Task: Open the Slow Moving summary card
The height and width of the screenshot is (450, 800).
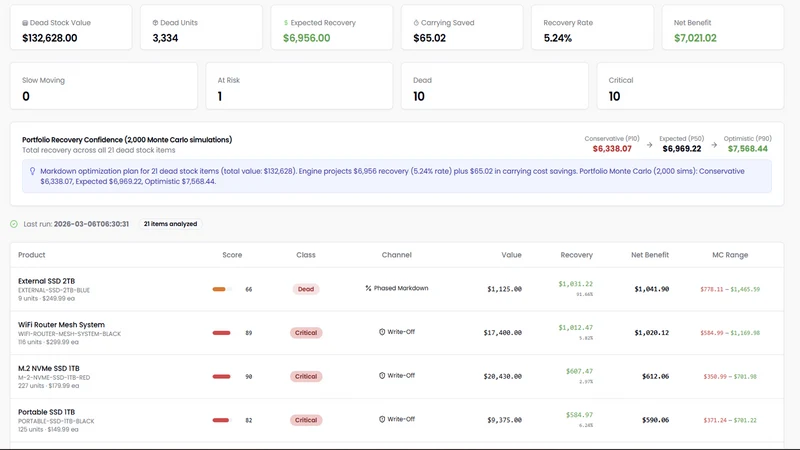Action: point(104,86)
